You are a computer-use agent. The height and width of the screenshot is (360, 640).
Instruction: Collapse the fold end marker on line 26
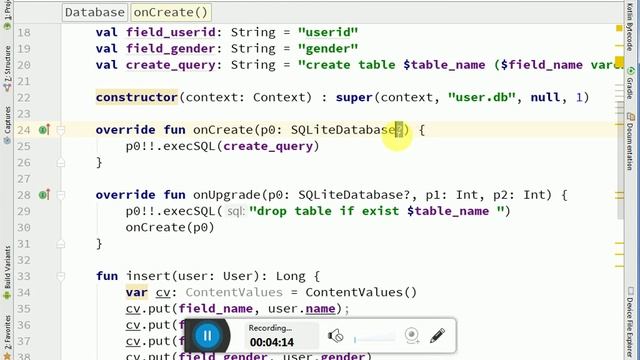coord(61,163)
